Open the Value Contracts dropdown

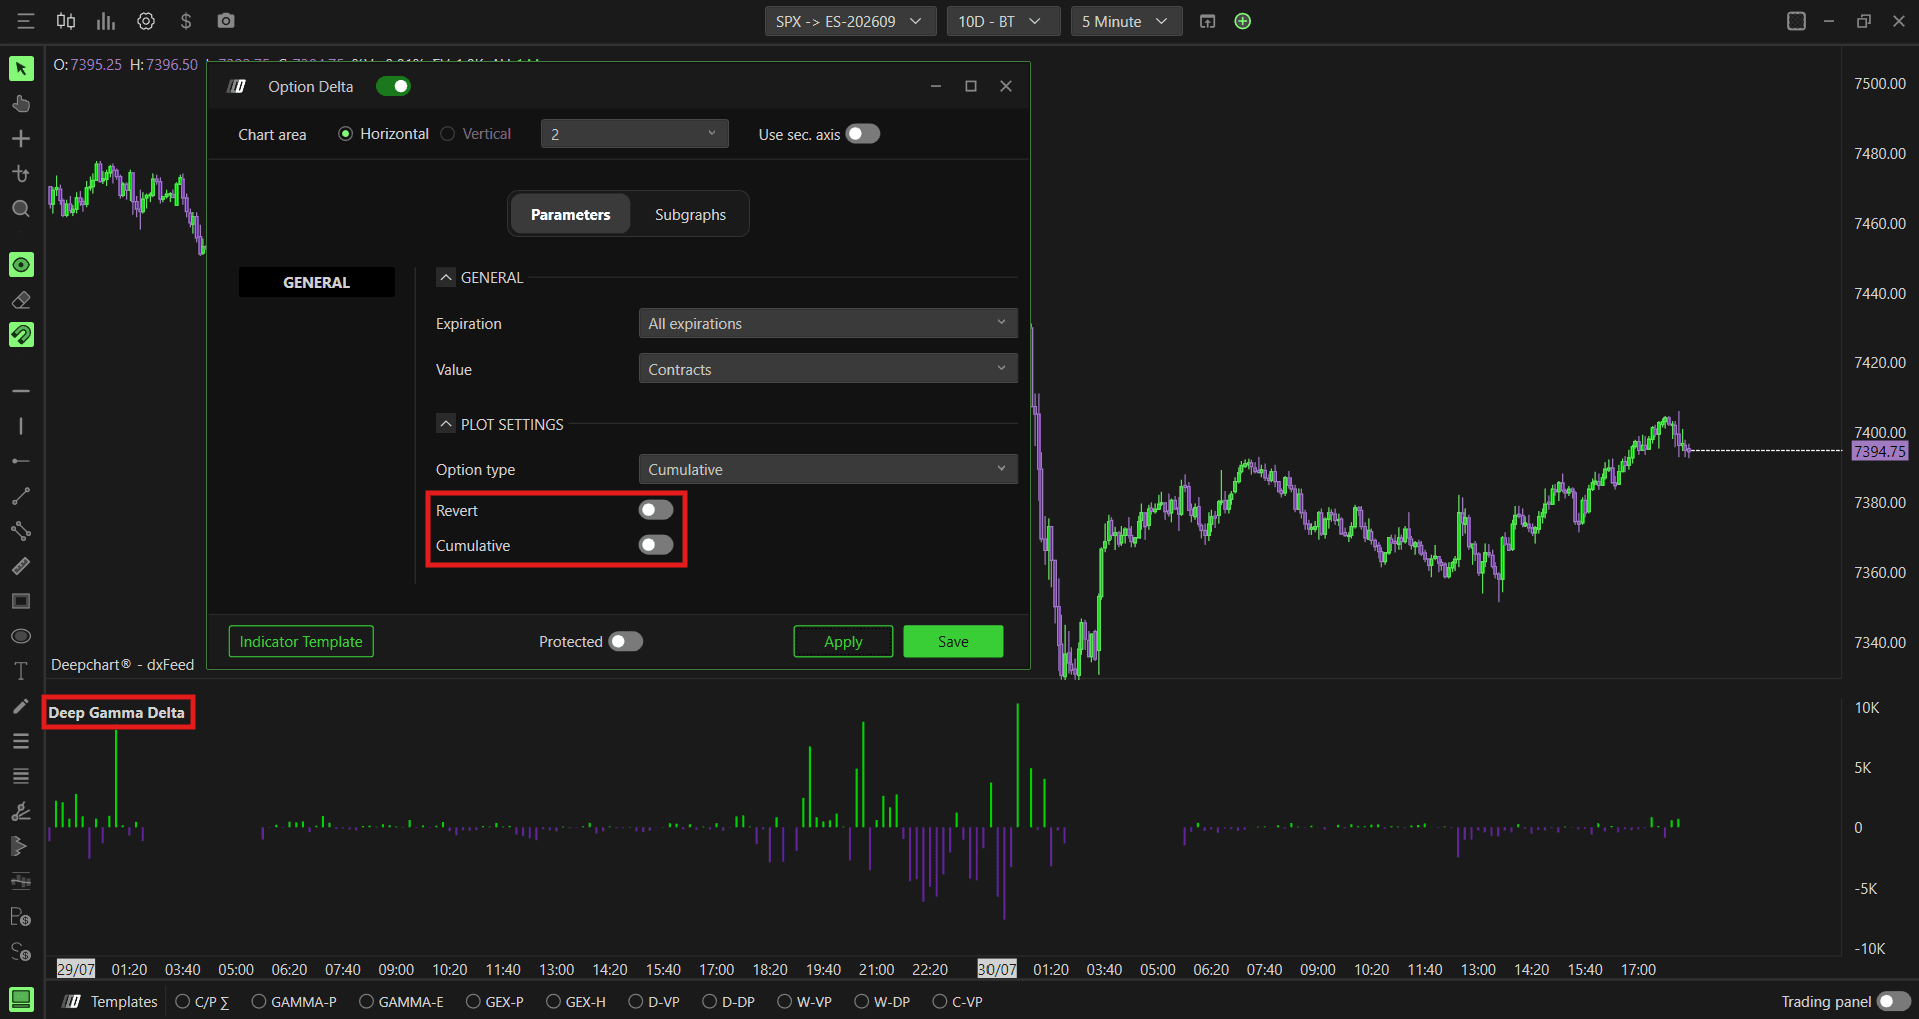click(x=828, y=369)
